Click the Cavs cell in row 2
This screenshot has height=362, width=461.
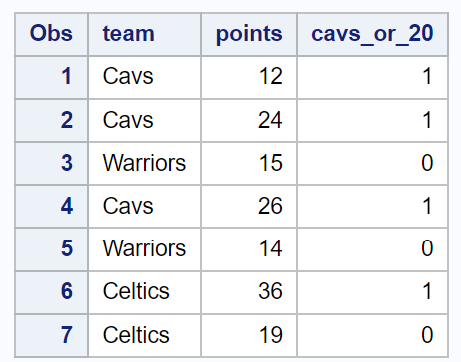tap(145, 120)
